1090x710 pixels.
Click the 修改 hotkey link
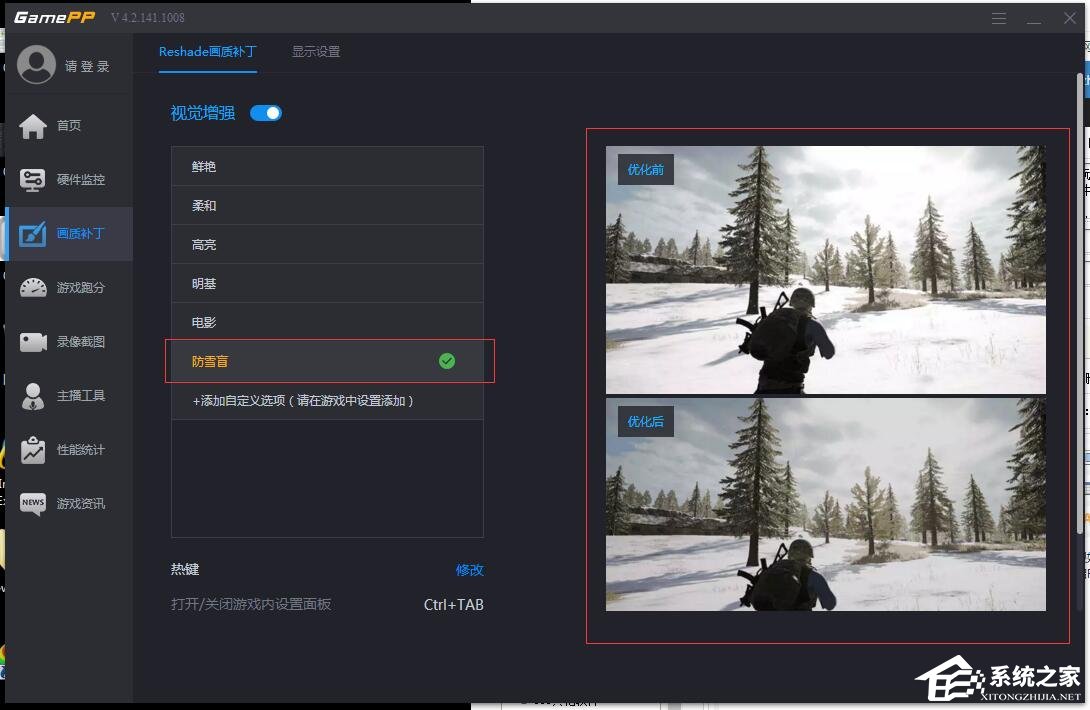pos(469,570)
